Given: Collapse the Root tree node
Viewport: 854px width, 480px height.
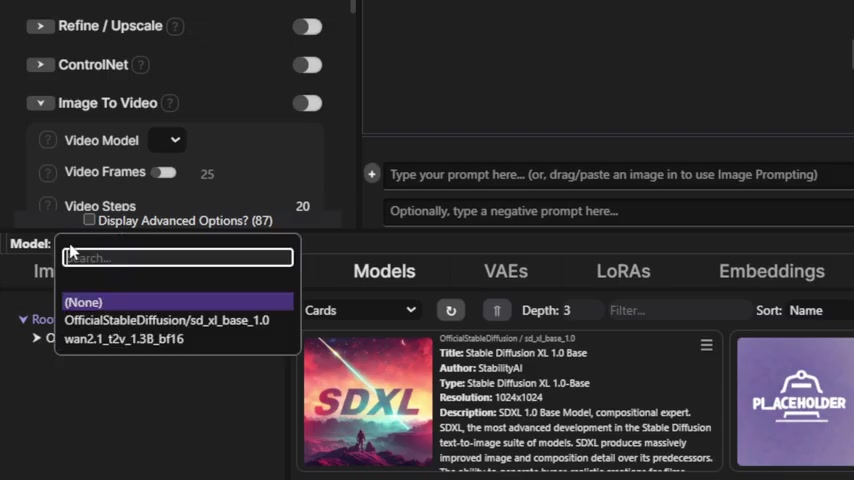Looking at the screenshot, I should point(23,319).
